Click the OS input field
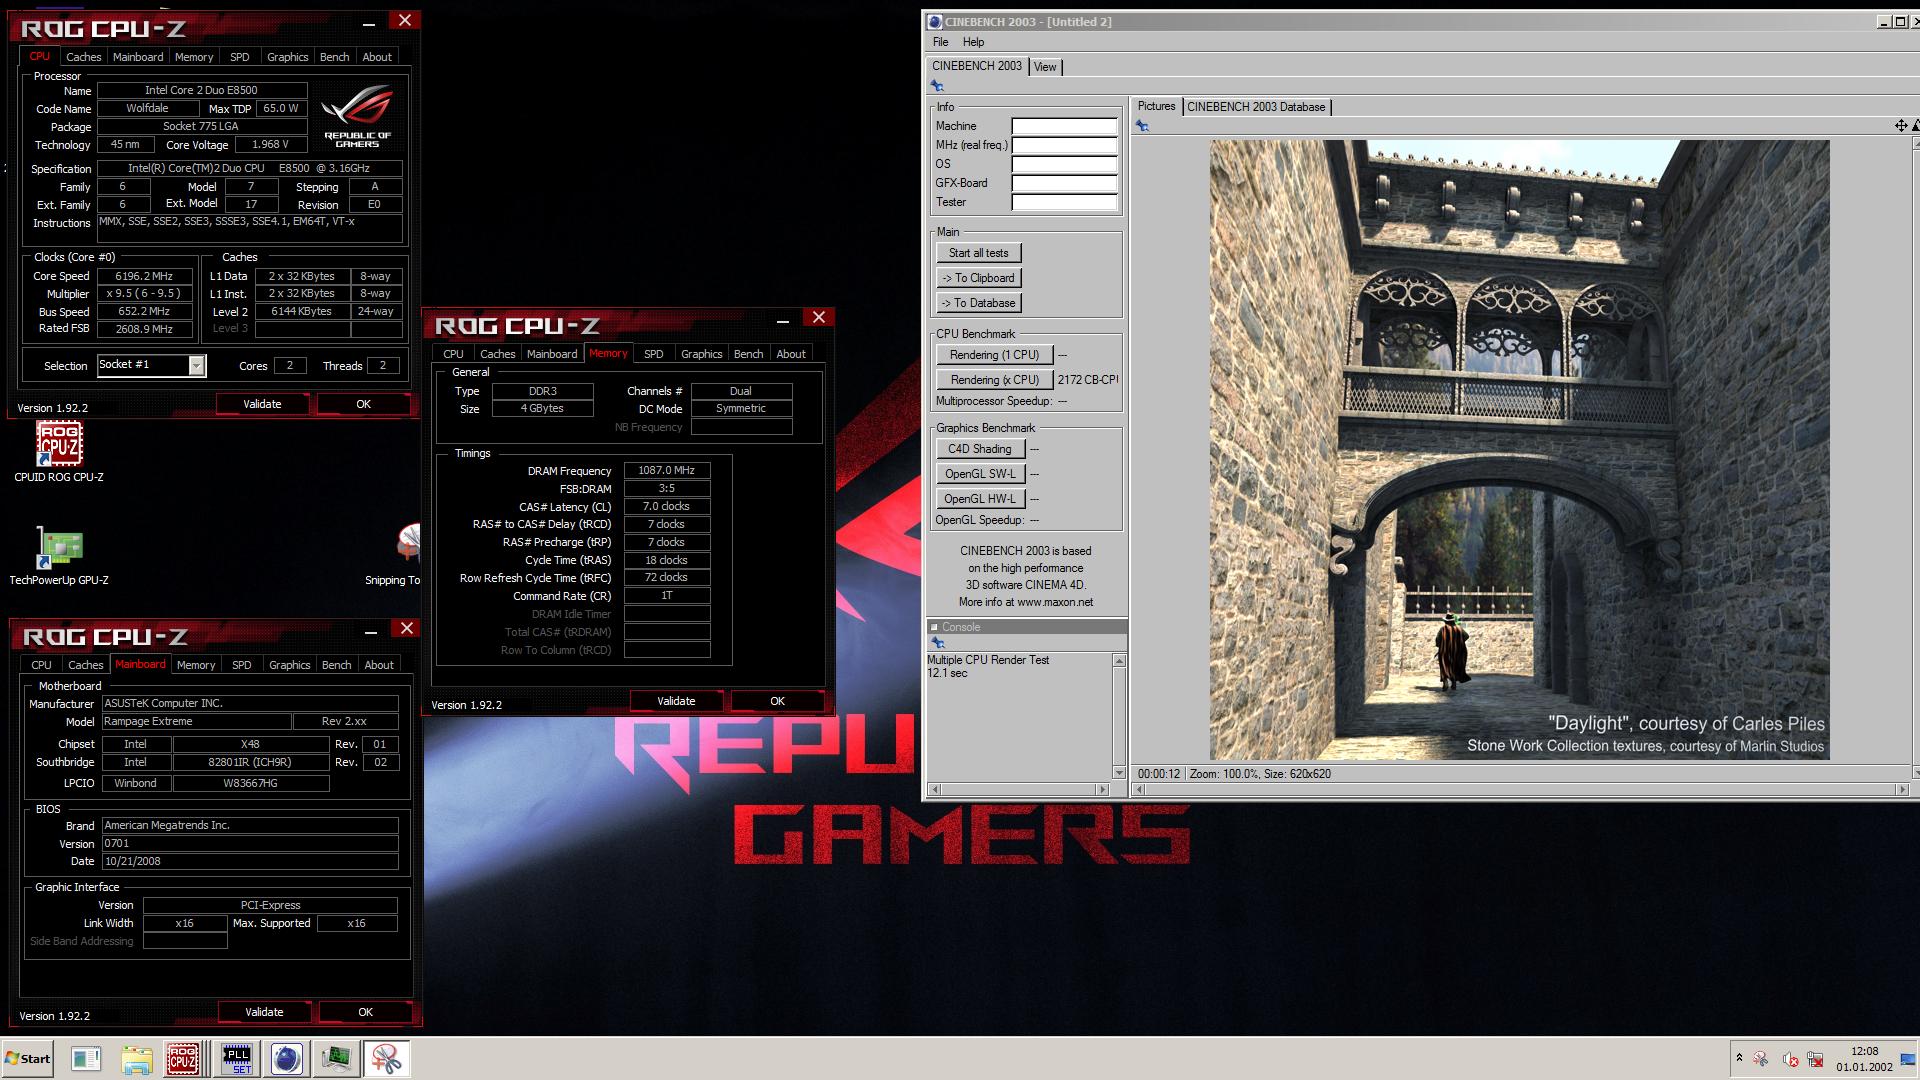Viewport: 1920px width, 1080px height. (x=1064, y=164)
